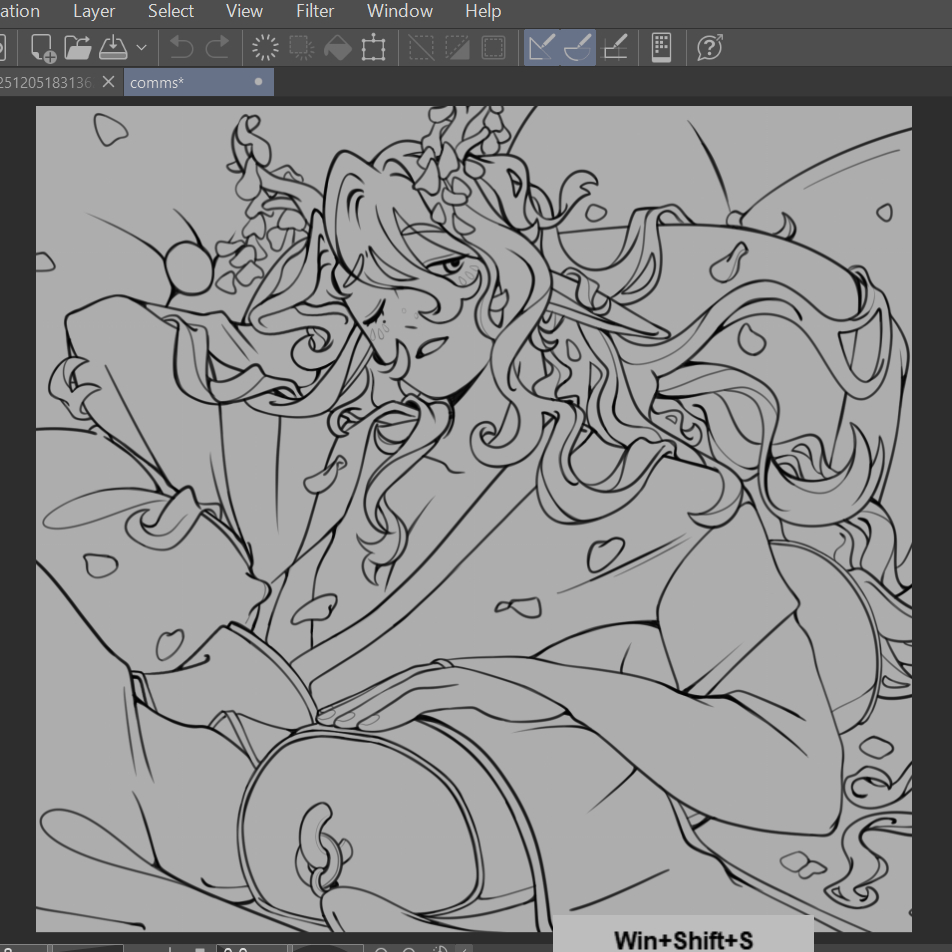The image size is (952, 952).
Task: Click the Deselect icon
Action: point(421,47)
